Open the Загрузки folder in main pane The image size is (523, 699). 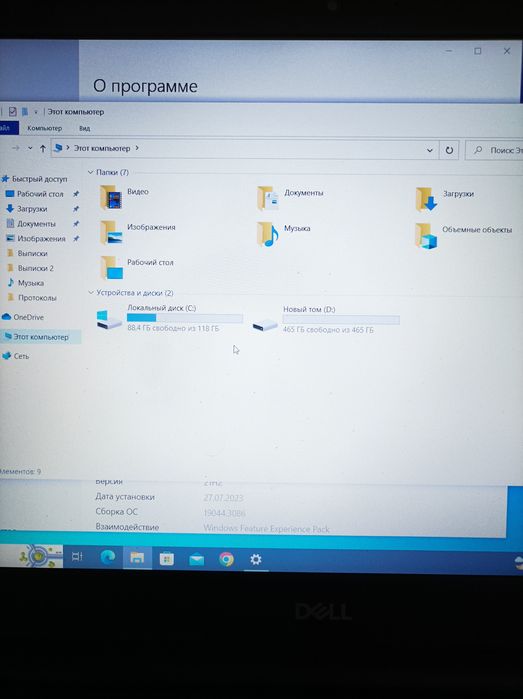[x=445, y=199]
